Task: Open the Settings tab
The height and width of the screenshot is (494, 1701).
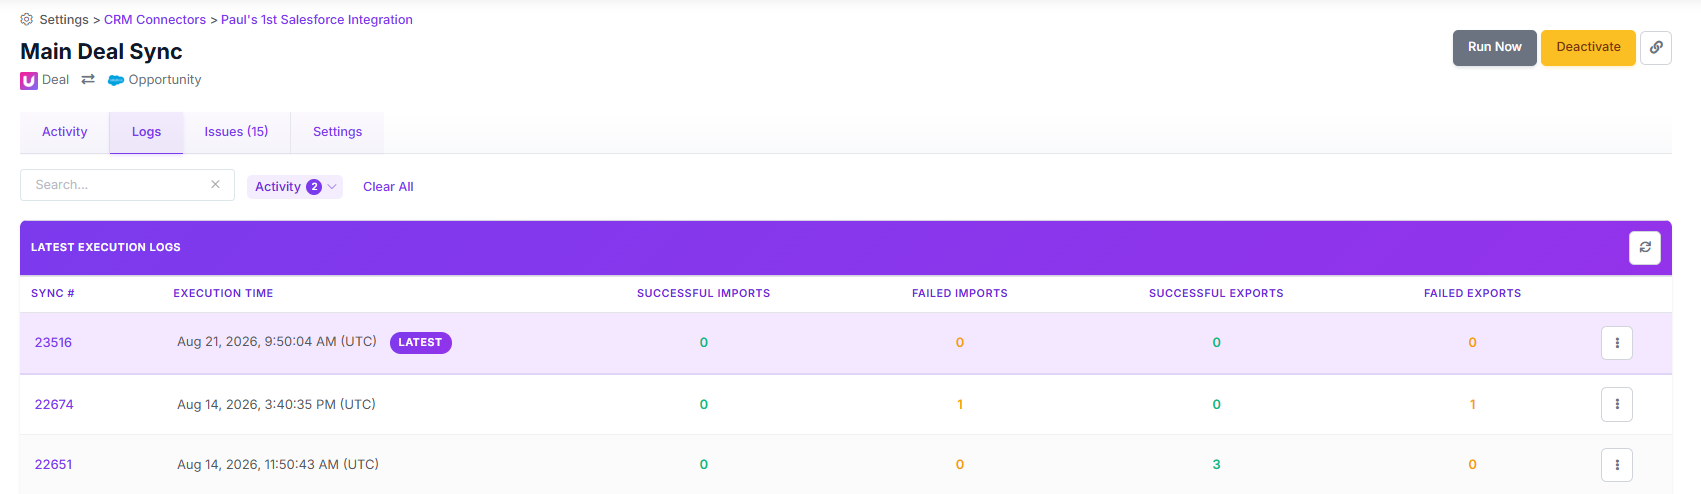Action: pos(337,132)
